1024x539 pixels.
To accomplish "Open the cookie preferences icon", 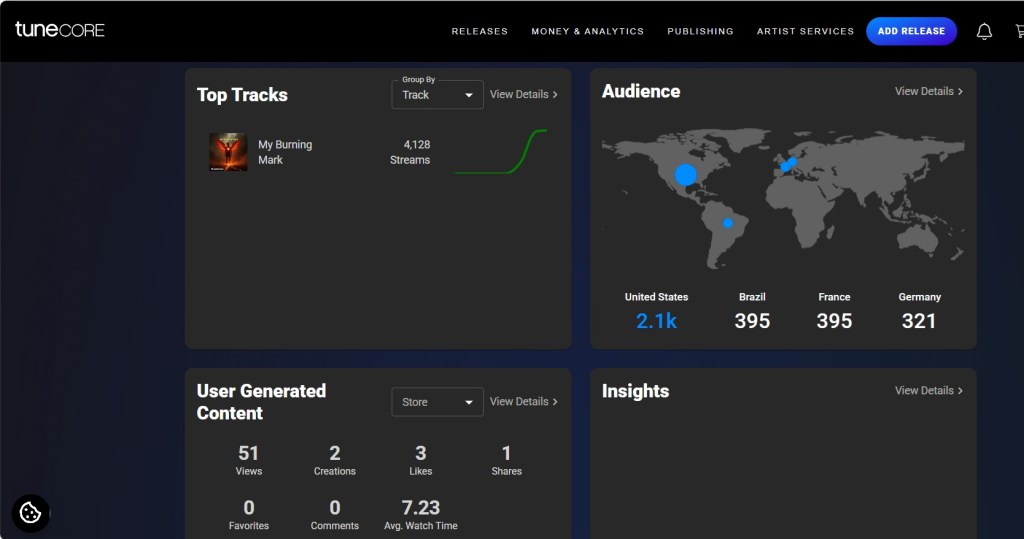I will click(30, 513).
